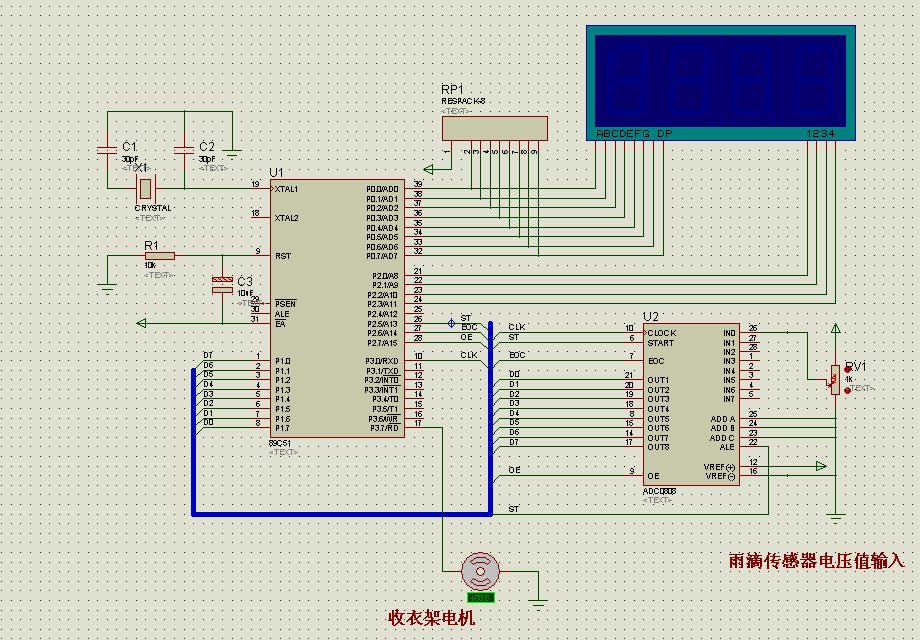Image resolution: width=920 pixels, height=640 pixels.
Task: Select the C2 capacitor symbol
Action: pos(184,150)
